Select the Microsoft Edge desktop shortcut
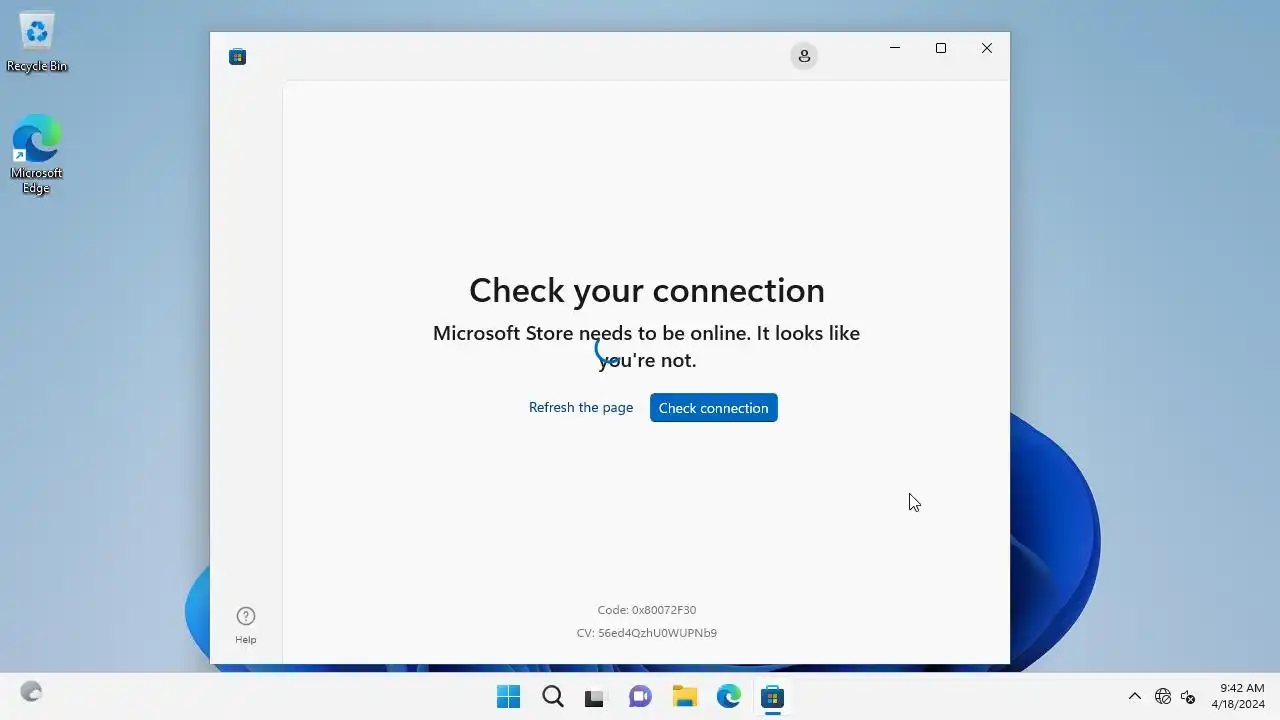The image size is (1280, 720). click(37, 153)
